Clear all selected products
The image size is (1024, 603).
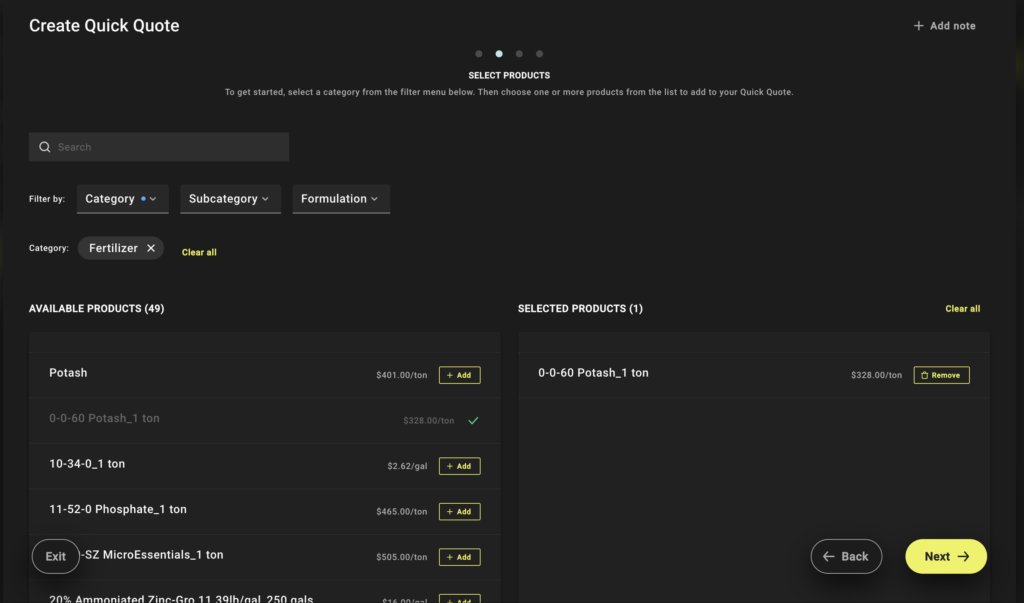tap(962, 309)
